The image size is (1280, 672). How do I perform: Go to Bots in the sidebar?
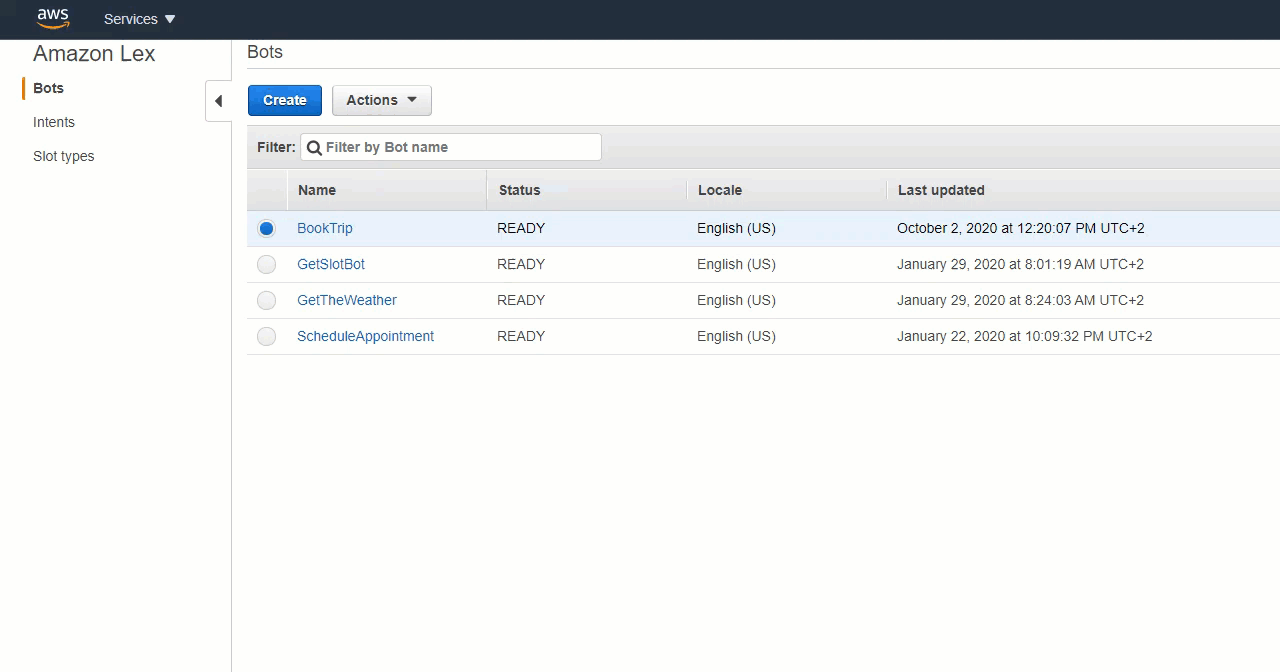click(x=48, y=88)
